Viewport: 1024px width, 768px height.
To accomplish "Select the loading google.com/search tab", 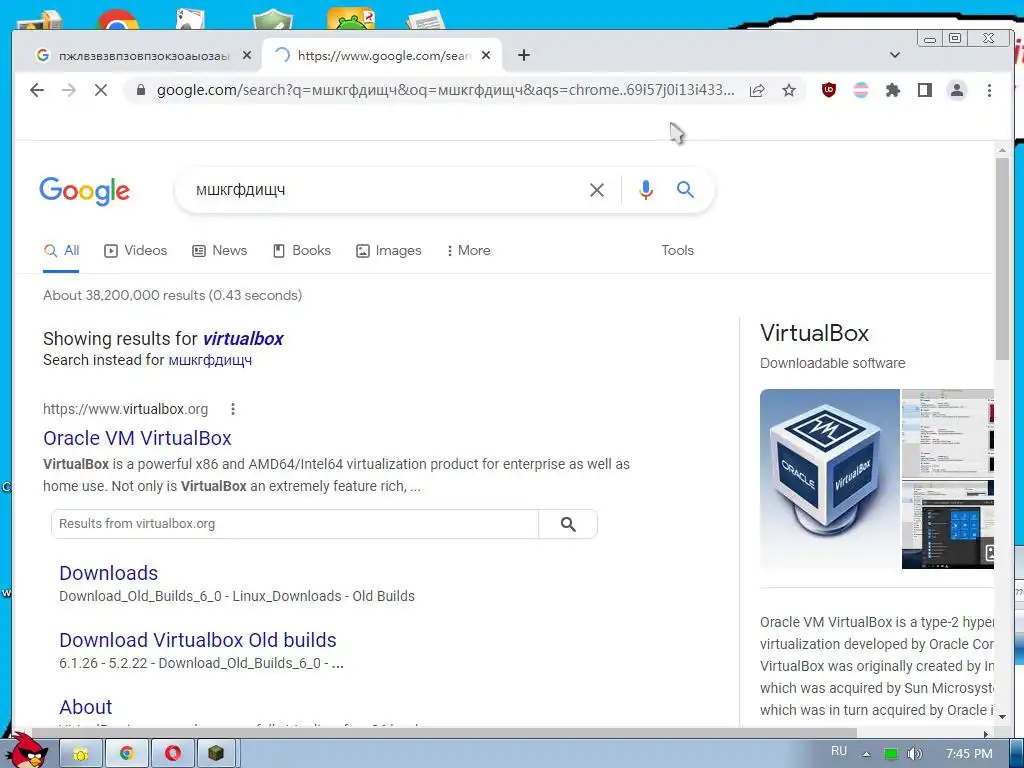I will tap(382, 56).
